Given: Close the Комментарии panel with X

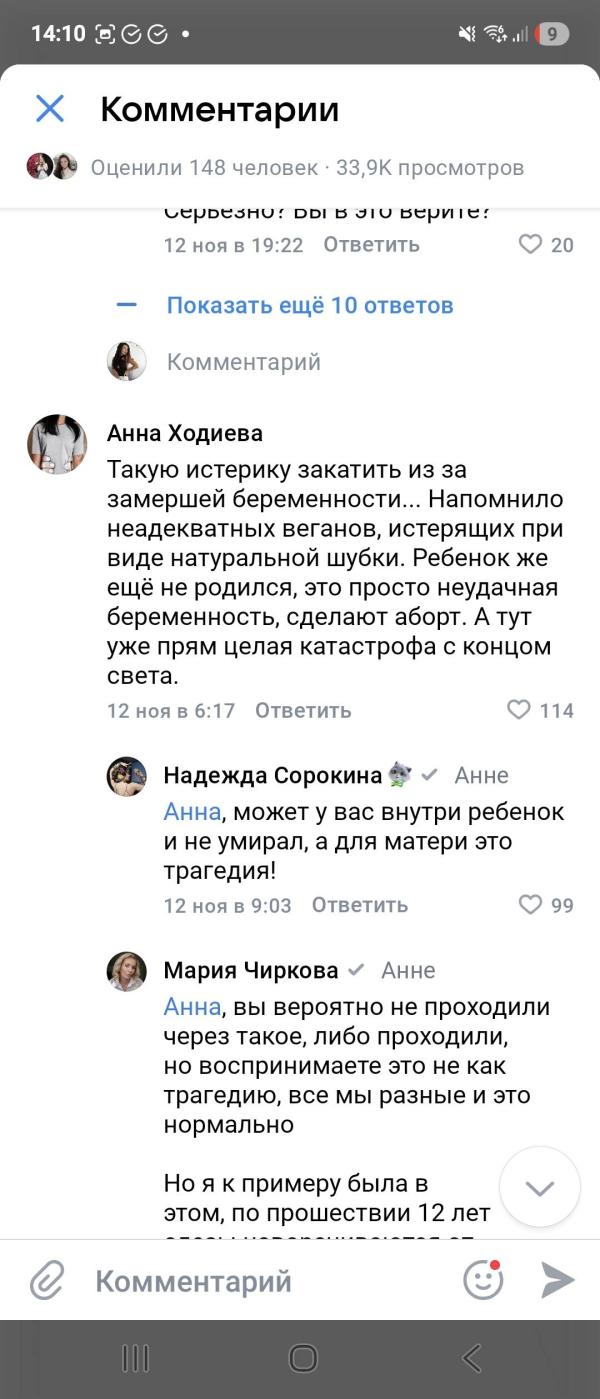Looking at the screenshot, I should coord(50,109).
